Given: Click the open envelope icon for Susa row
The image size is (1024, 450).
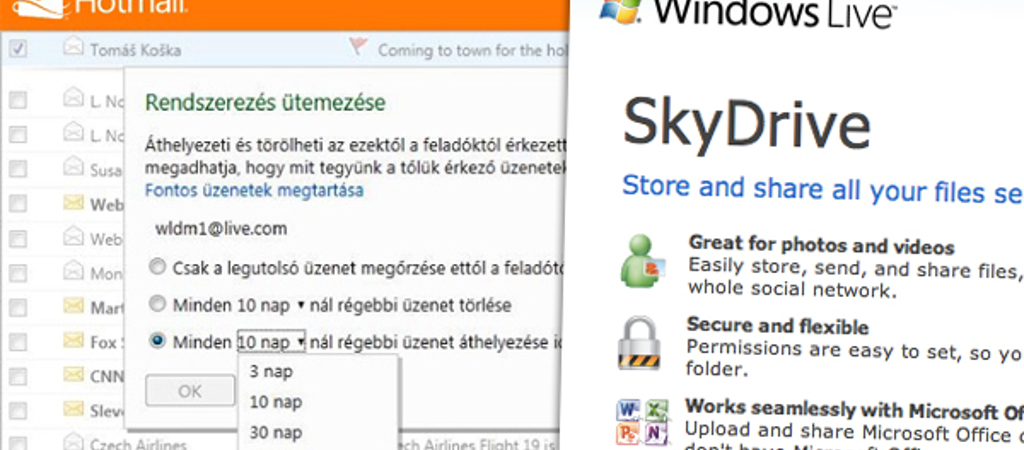Looking at the screenshot, I should tap(74, 167).
